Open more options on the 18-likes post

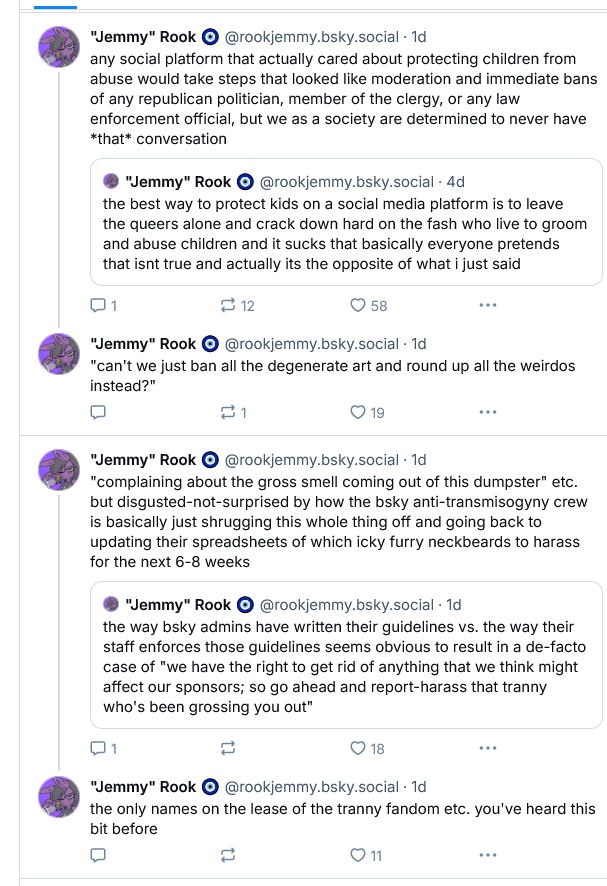pyautogui.click(x=487, y=748)
